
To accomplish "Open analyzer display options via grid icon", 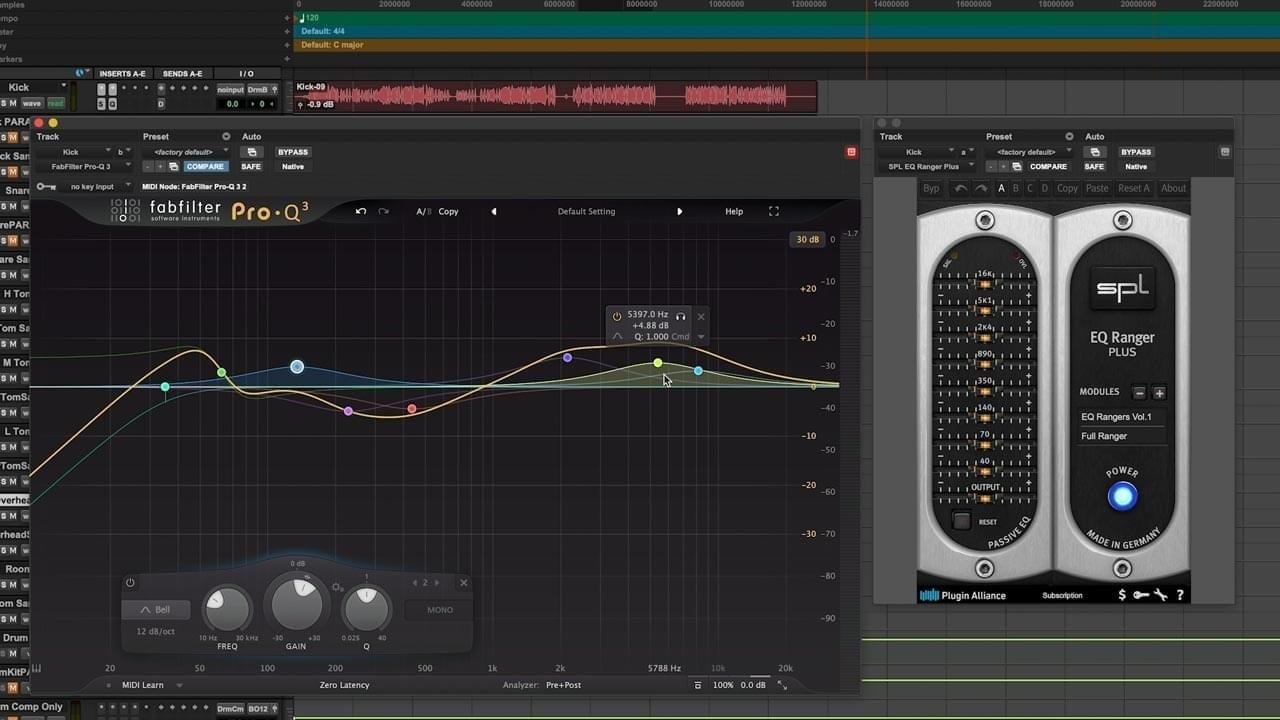I will click(697, 685).
